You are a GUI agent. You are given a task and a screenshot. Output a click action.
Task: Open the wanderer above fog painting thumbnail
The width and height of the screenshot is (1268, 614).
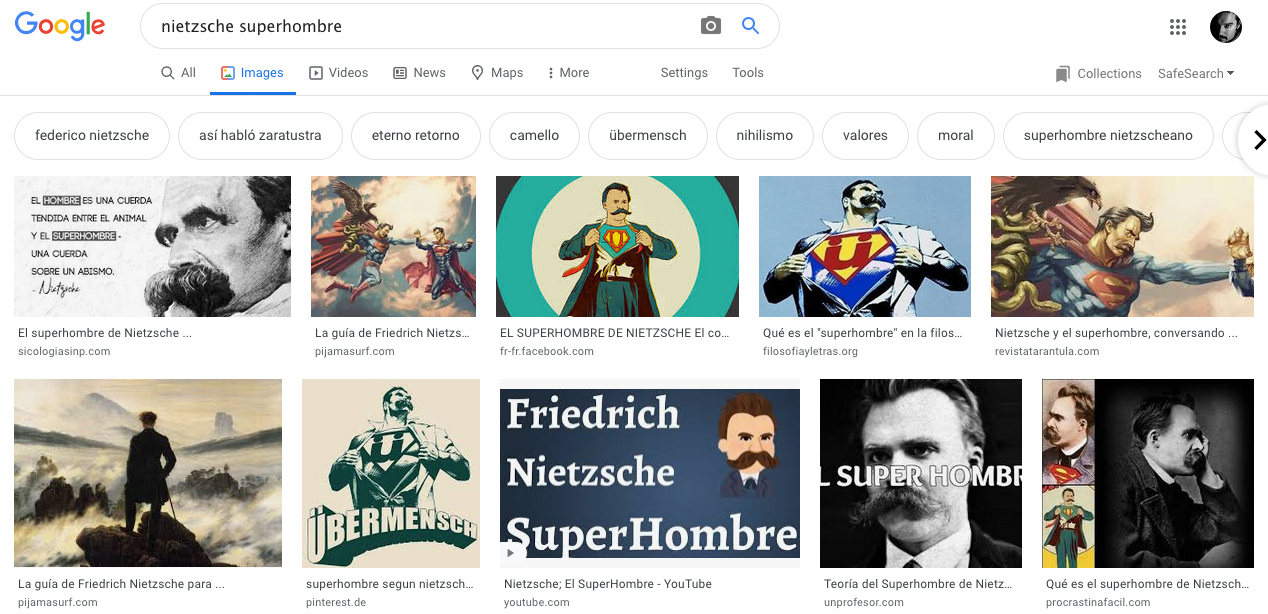coord(148,473)
